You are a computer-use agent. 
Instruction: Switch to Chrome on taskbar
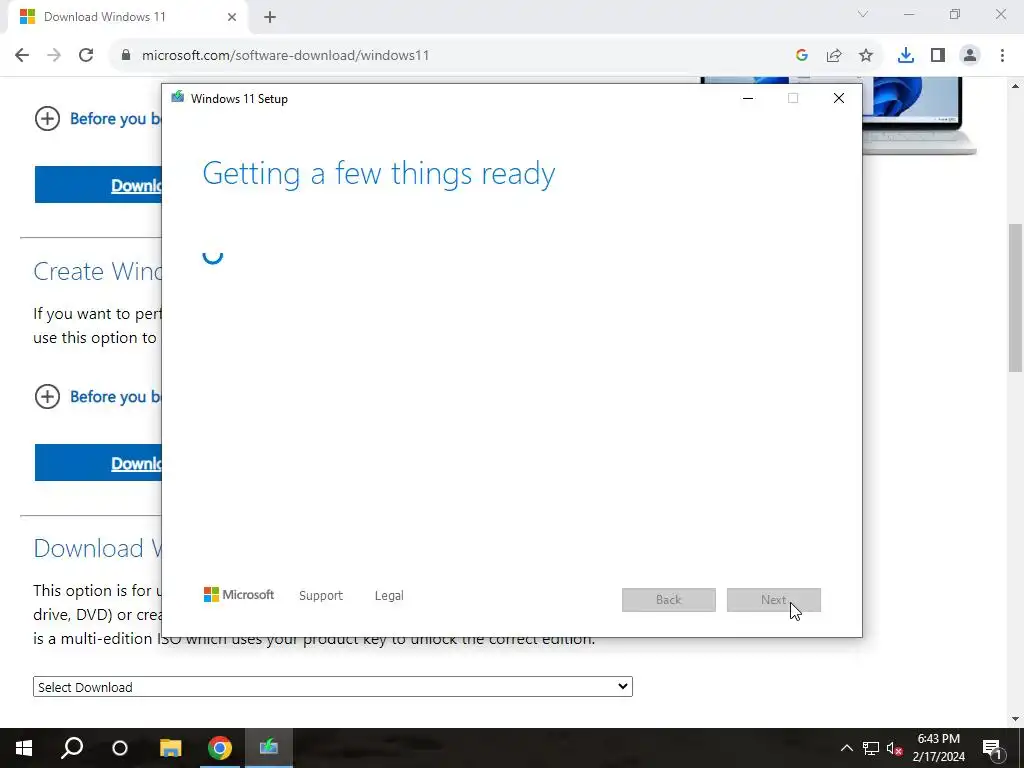point(220,748)
